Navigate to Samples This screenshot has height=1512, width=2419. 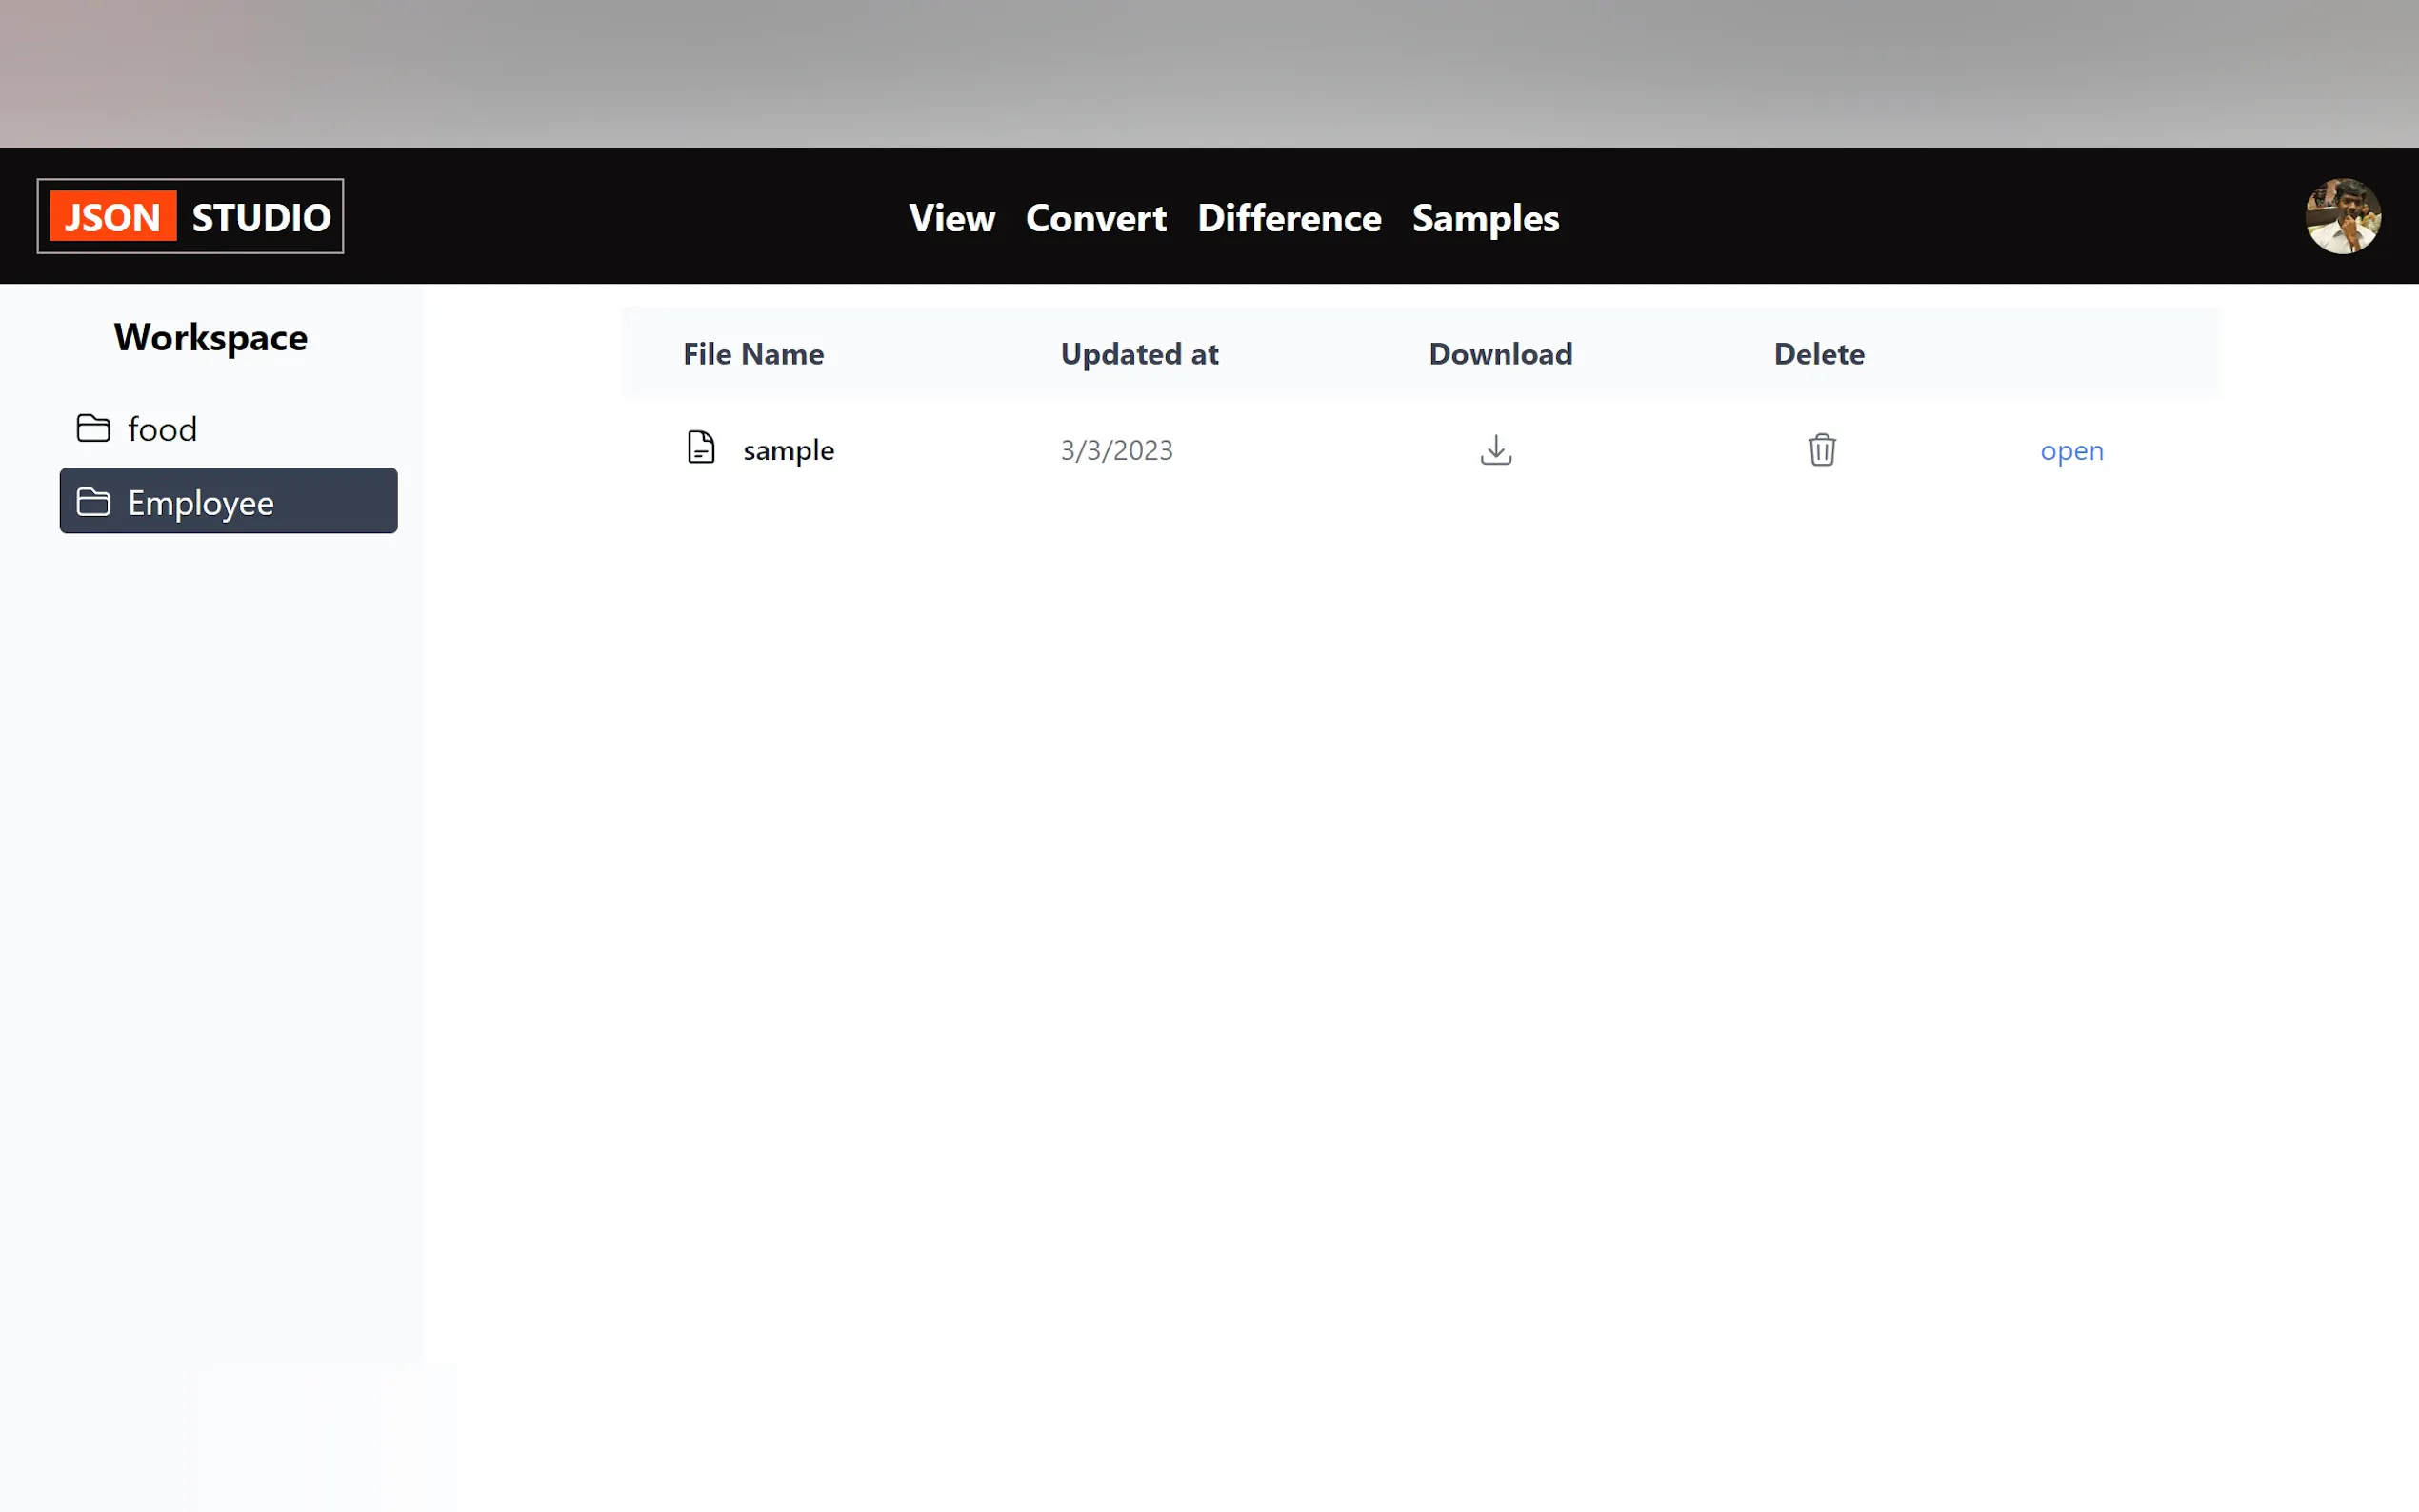(x=1484, y=218)
